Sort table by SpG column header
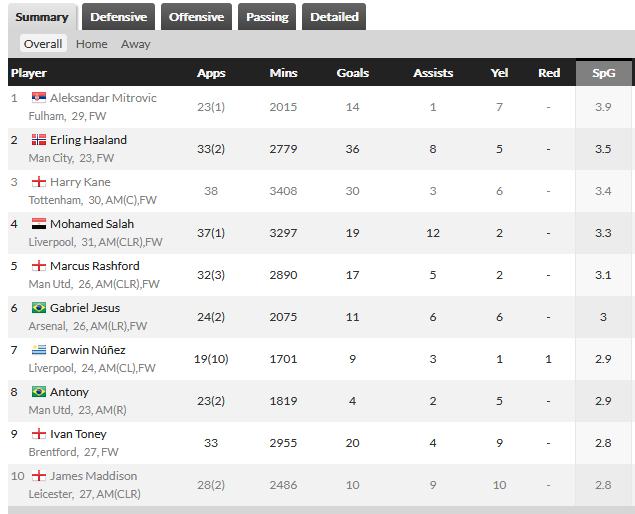The height and width of the screenshot is (514, 635). tap(603, 73)
